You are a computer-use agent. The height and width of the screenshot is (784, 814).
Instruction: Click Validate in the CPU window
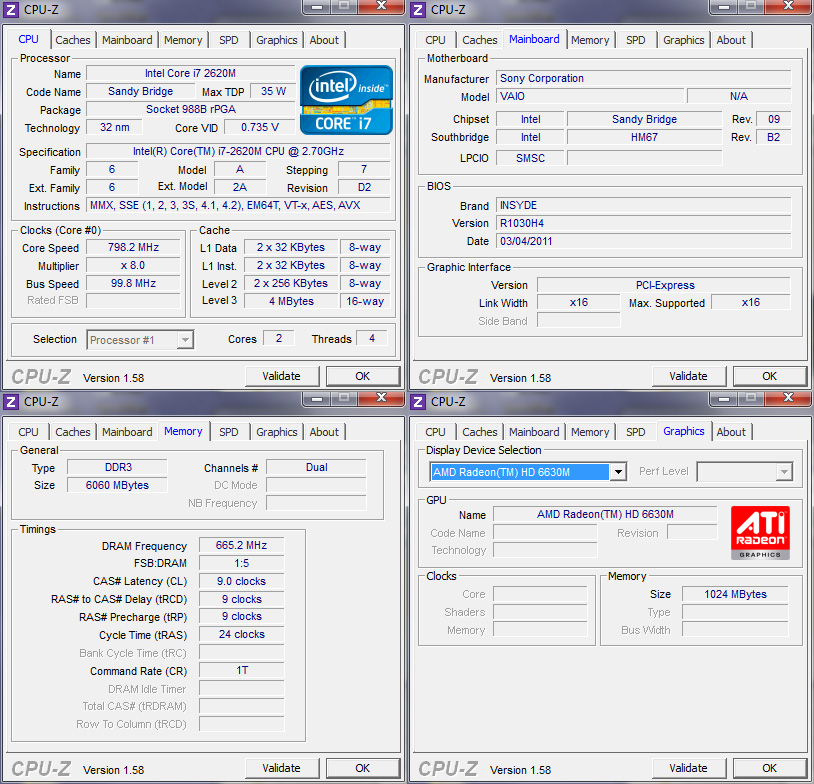point(281,376)
